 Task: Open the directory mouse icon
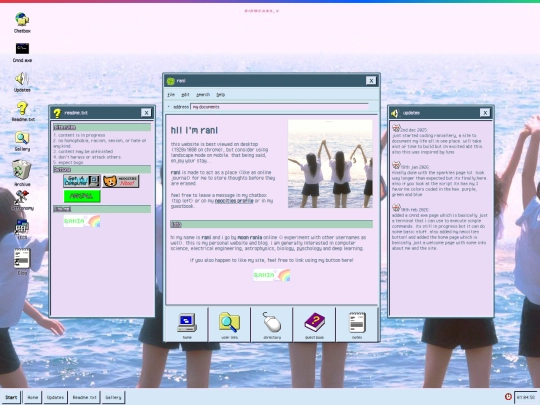(272, 323)
